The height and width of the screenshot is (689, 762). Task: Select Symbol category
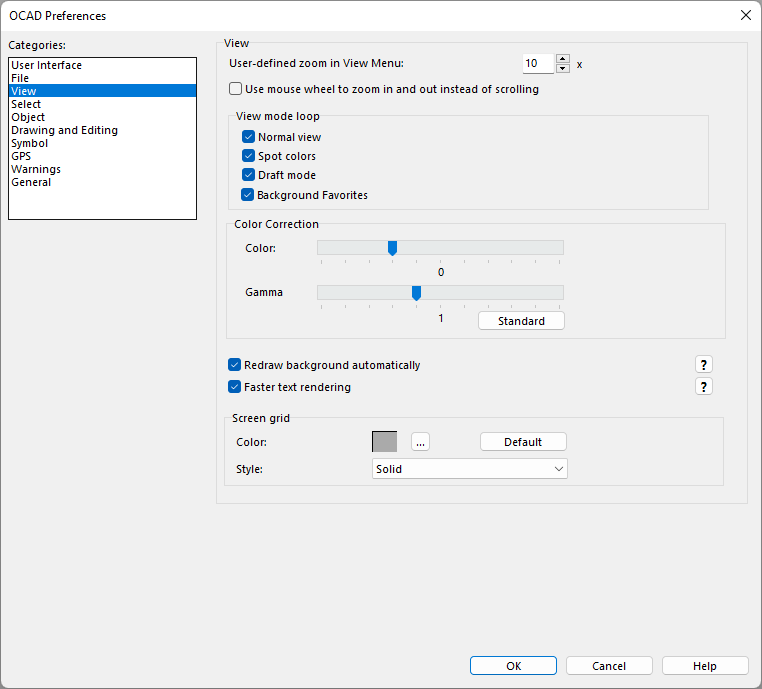click(103, 143)
